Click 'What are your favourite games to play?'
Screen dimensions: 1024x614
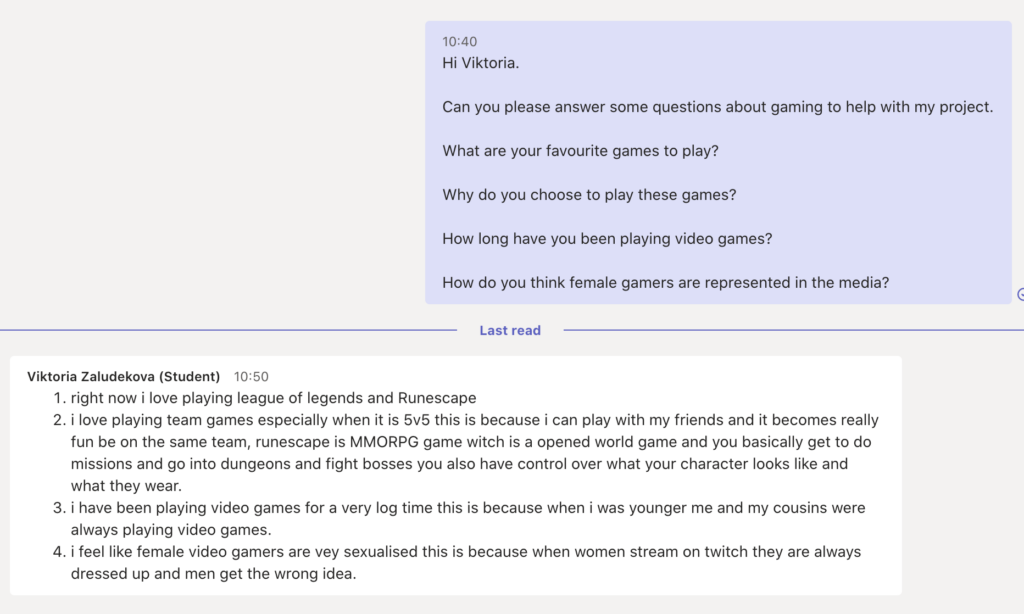[581, 151]
